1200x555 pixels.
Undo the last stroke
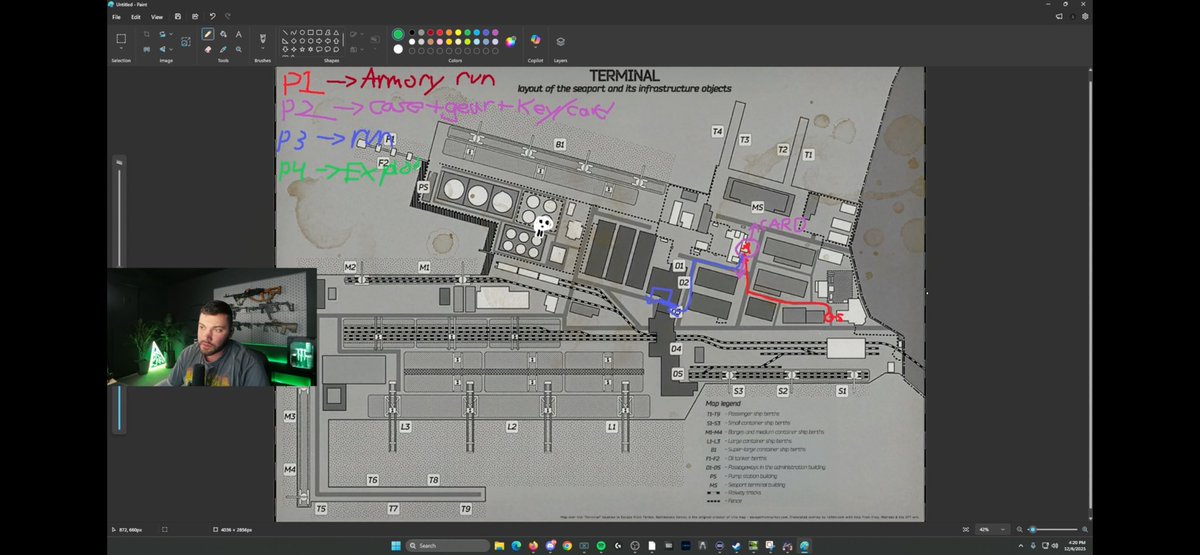coord(212,16)
